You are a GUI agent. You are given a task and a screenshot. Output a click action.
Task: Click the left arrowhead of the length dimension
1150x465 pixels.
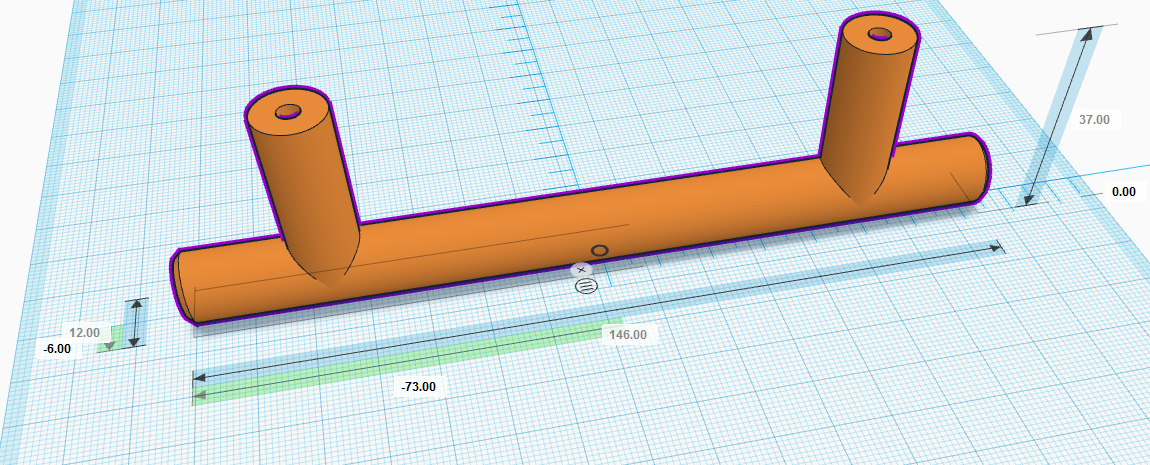(x=198, y=378)
